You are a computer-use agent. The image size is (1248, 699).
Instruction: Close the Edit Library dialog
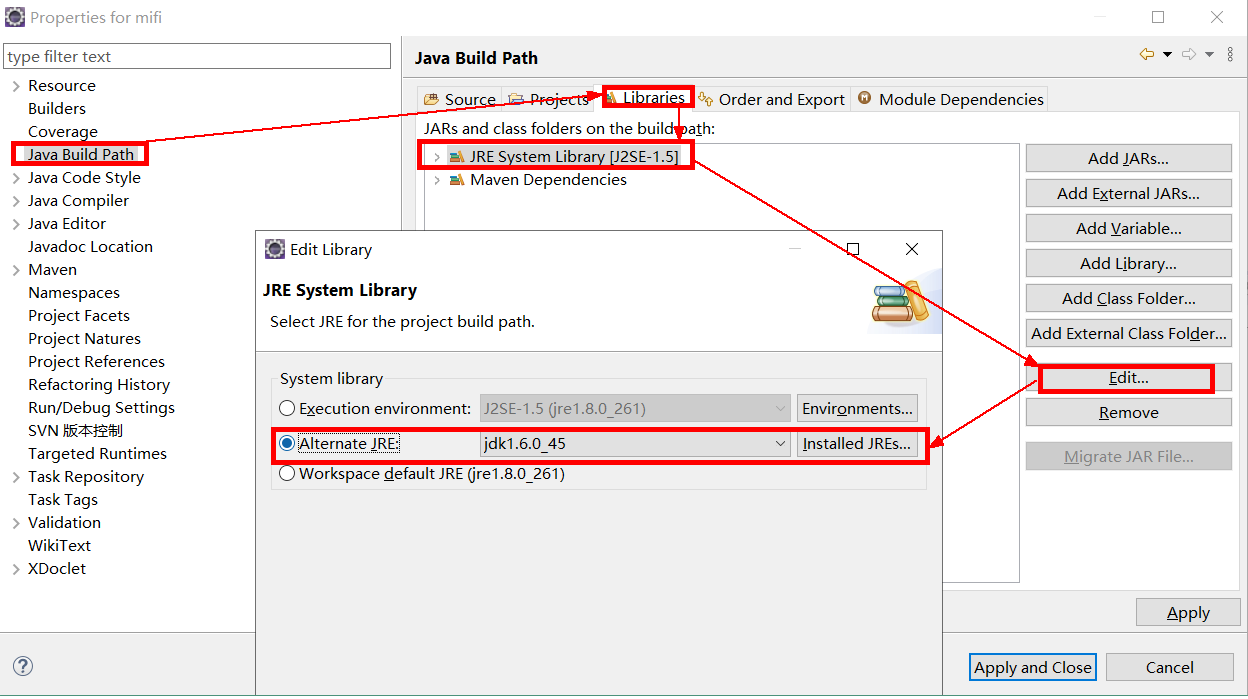tap(911, 249)
